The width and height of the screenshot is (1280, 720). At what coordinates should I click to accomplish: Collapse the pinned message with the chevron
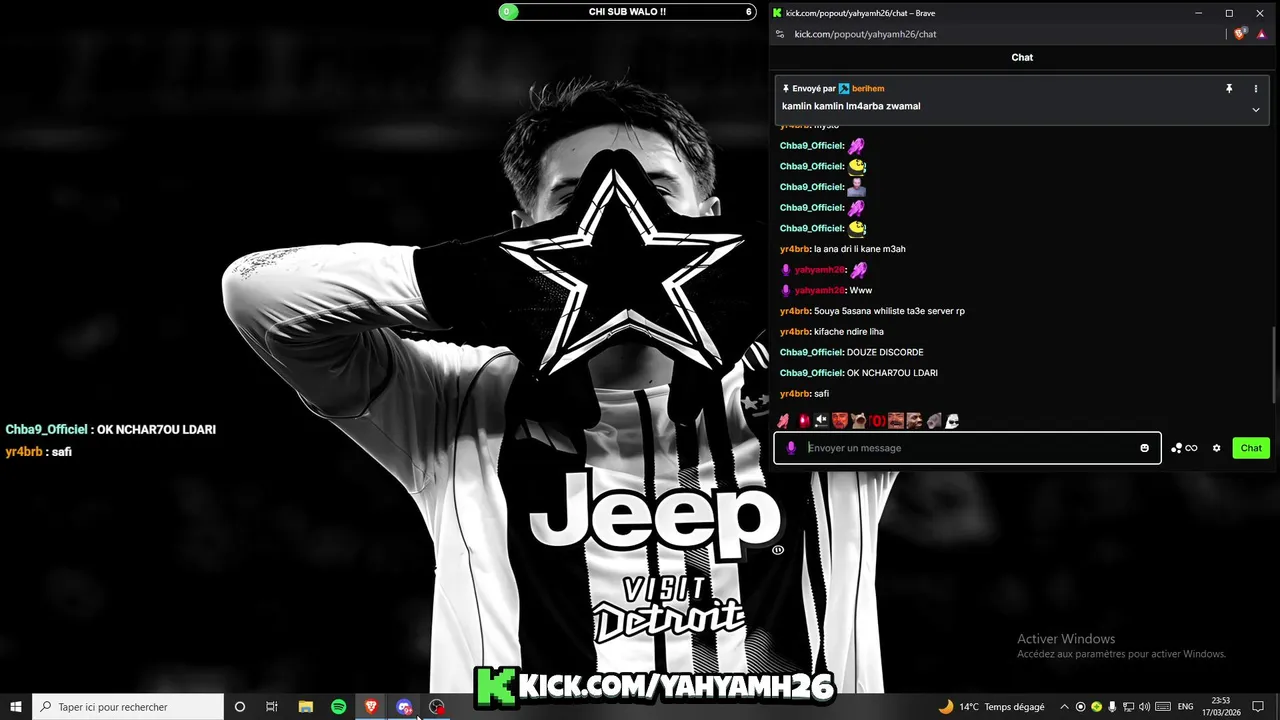pyautogui.click(x=1256, y=110)
